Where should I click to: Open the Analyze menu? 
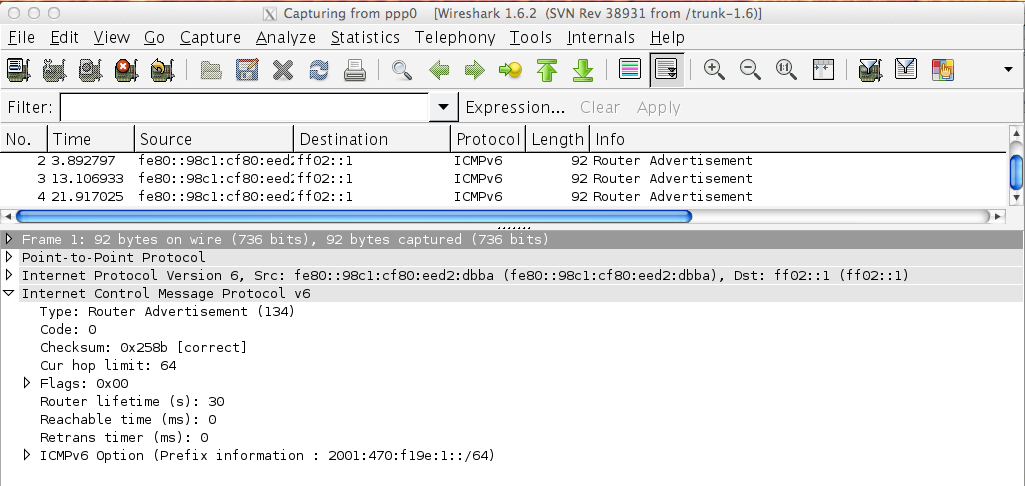pyautogui.click(x=286, y=37)
